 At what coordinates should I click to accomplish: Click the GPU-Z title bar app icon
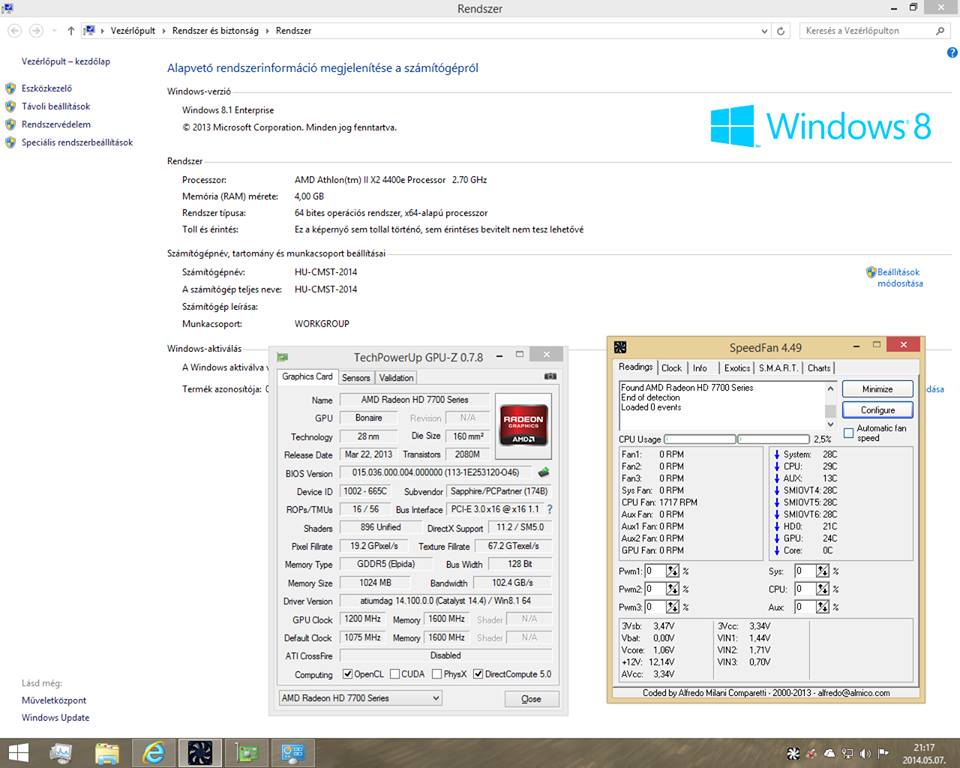pos(283,356)
